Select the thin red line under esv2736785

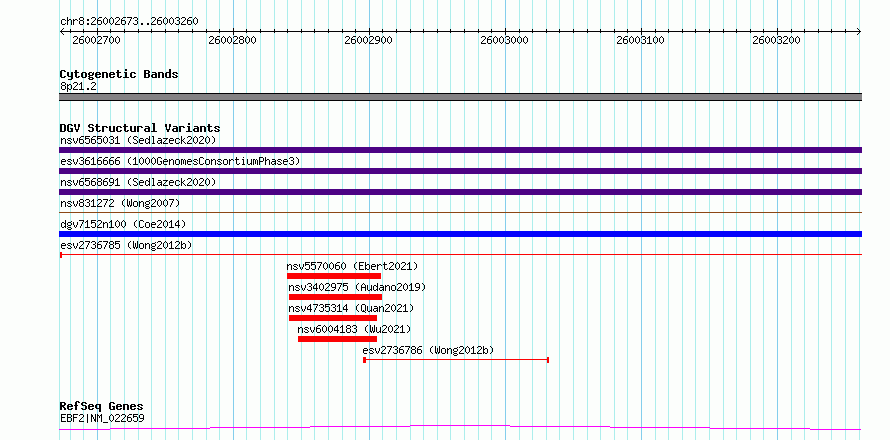pyautogui.click(x=460, y=255)
